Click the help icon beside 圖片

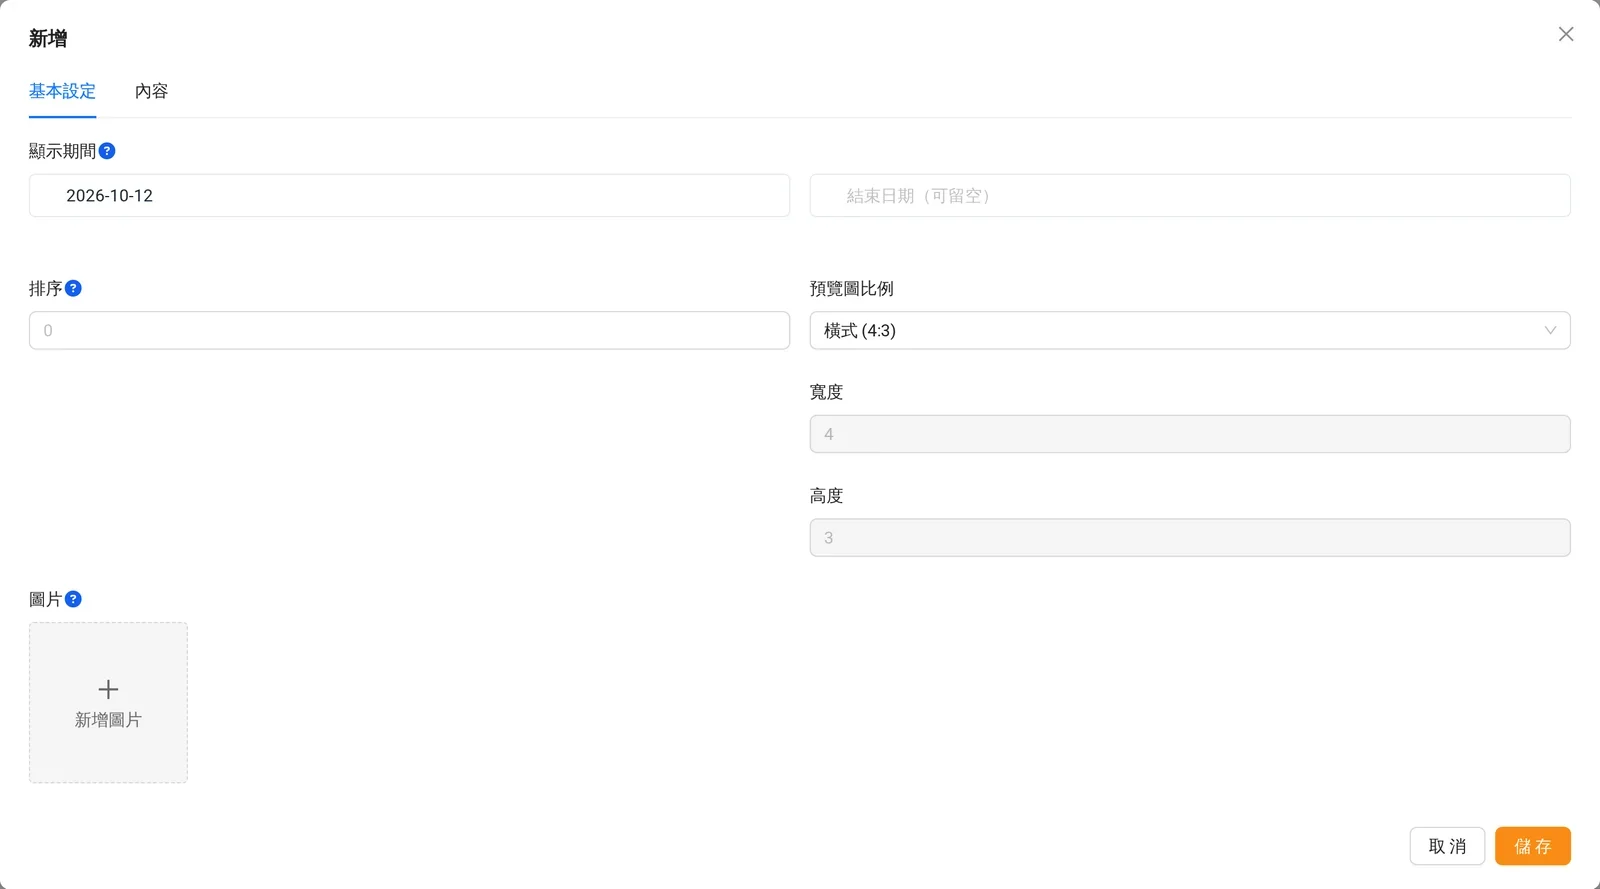[73, 599]
